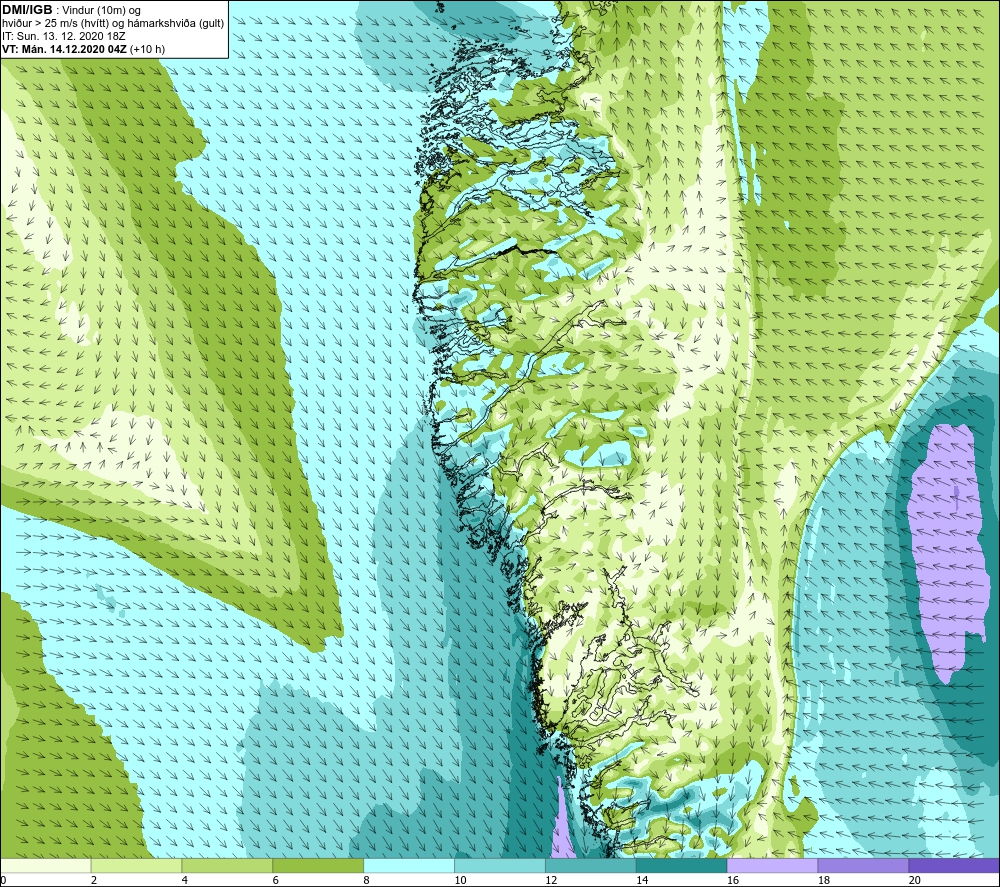Click the 8–10 m/s light cyan legend swatch
The height and width of the screenshot is (887, 1000).
click(x=409, y=865)
